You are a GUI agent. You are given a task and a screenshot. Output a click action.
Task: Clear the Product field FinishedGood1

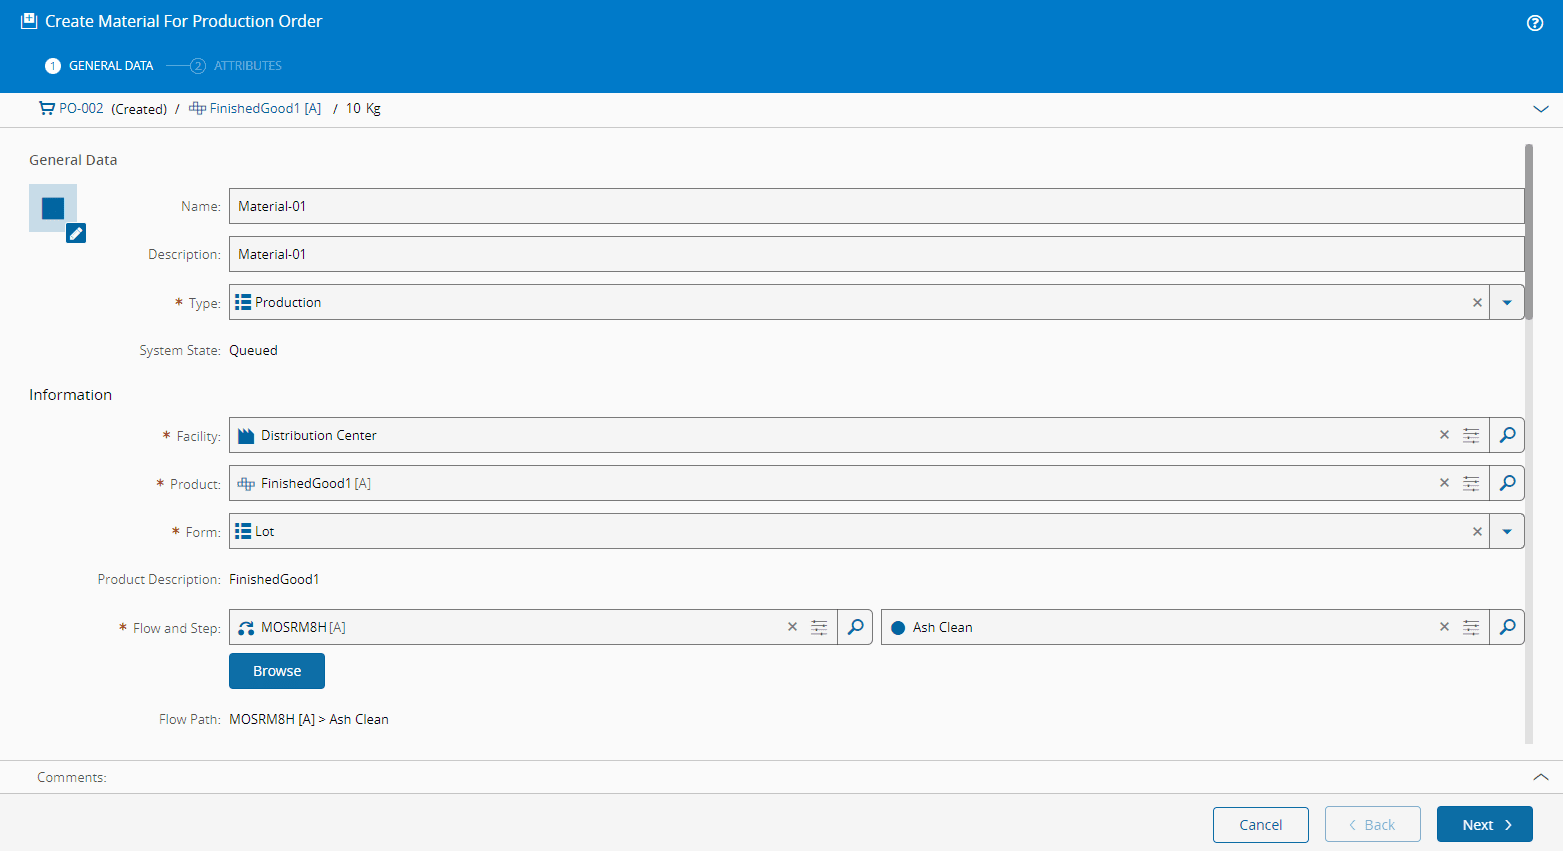[1444, 483]
